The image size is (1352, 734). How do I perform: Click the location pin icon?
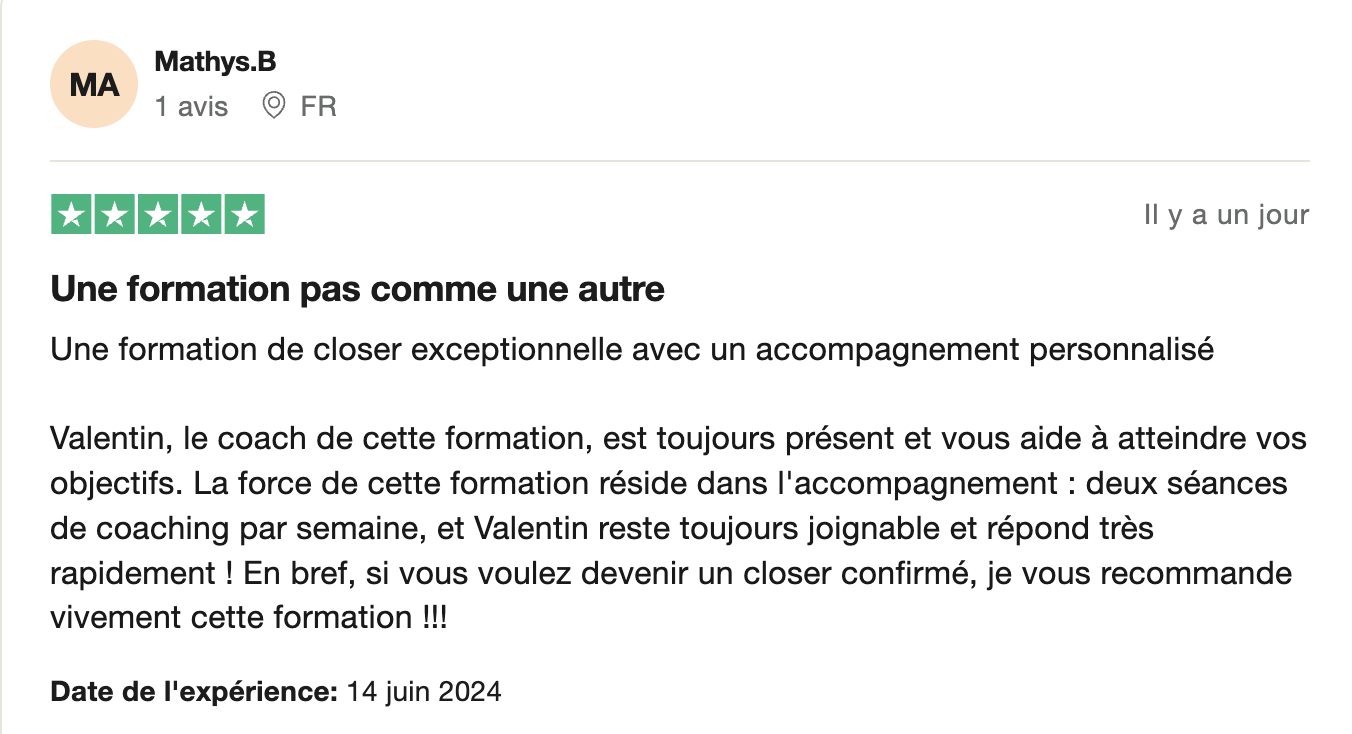pyautogui.click(x=273, y=105)
